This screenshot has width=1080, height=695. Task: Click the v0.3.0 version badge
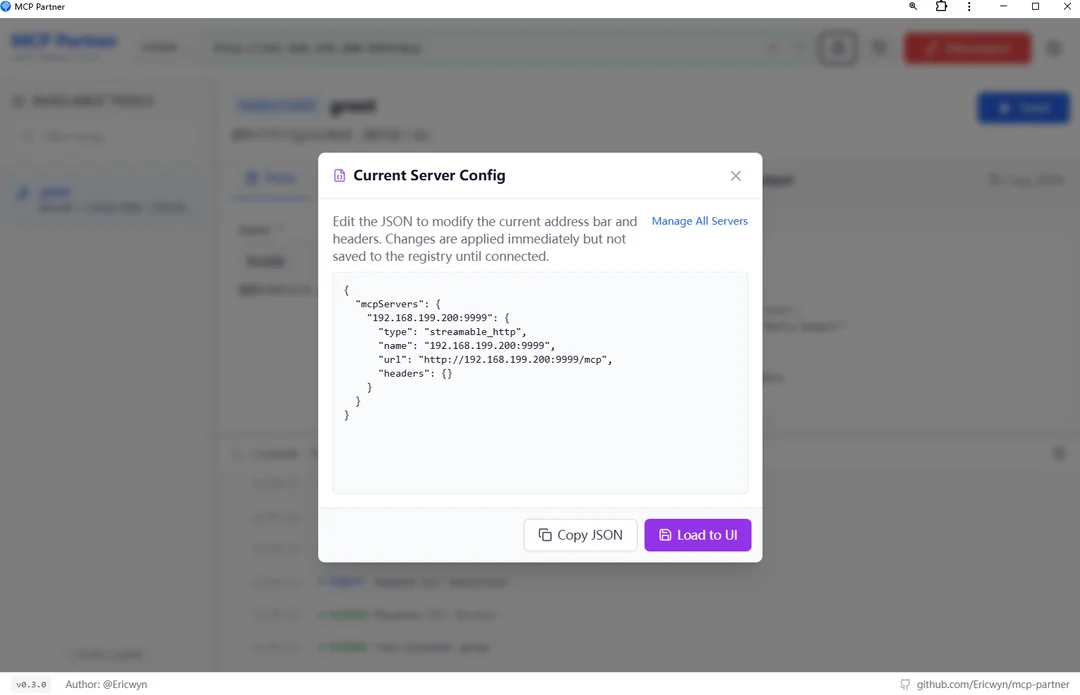[31, 684]
